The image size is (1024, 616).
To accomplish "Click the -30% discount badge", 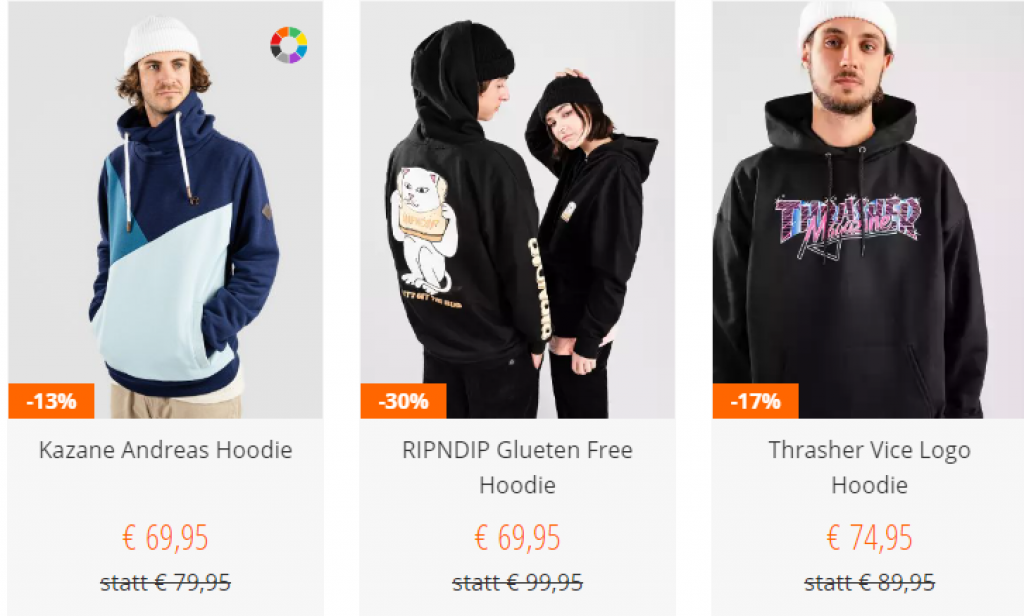I will click(x=403, y=400).
